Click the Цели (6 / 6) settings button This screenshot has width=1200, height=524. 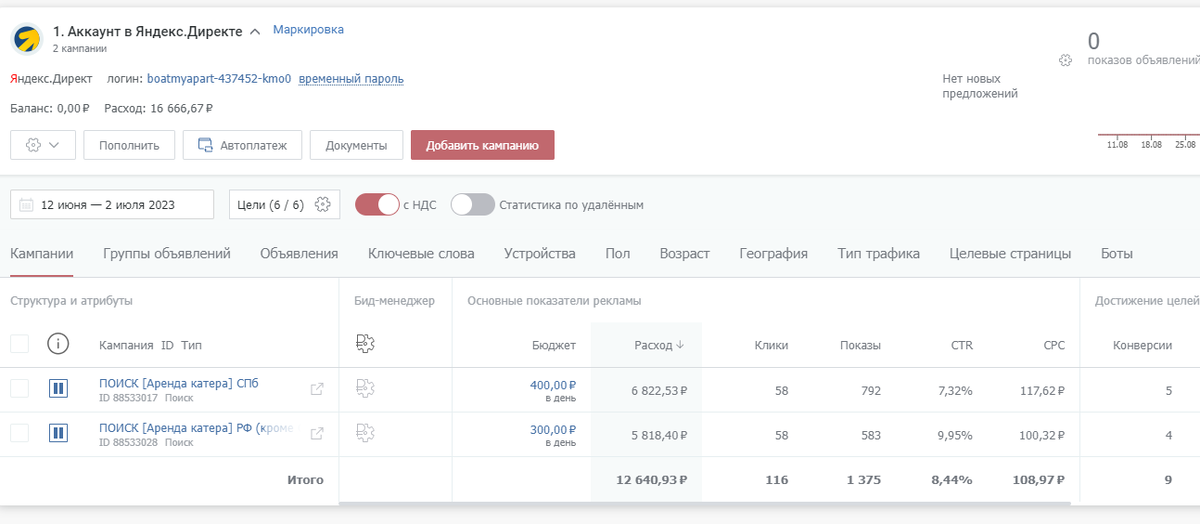pyautogui.click(x=284, y=204)
